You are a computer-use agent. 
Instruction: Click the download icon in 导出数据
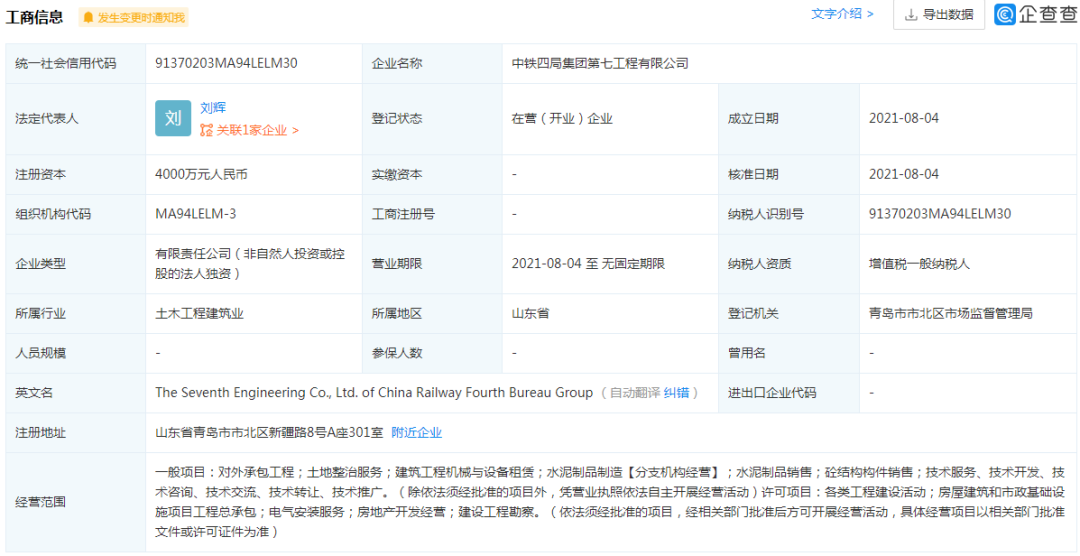click(911, 14)
